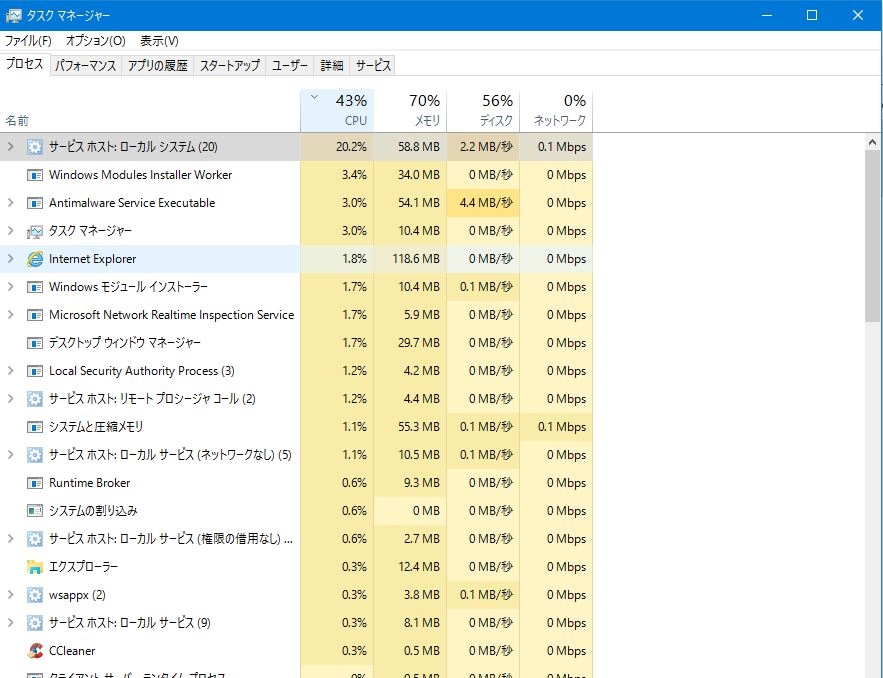Switch to the スタートアップ tab
Image resolution: width=883 pixels, height=678 pixels.
[x=230, y=66]
